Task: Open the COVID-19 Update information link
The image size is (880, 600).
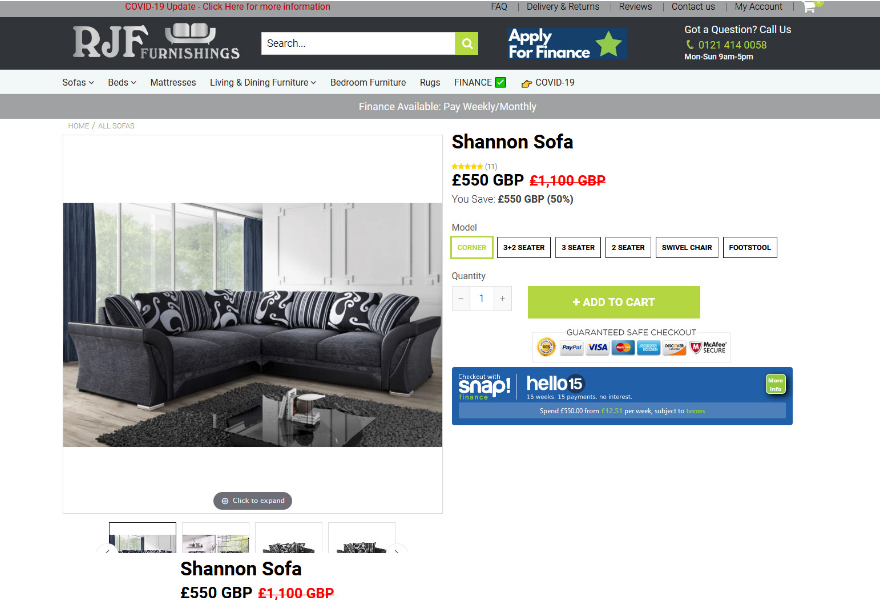Action: (227, 7)
